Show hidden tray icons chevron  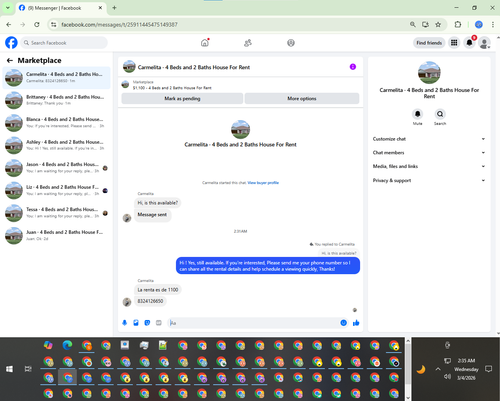(x=438, y=369)
